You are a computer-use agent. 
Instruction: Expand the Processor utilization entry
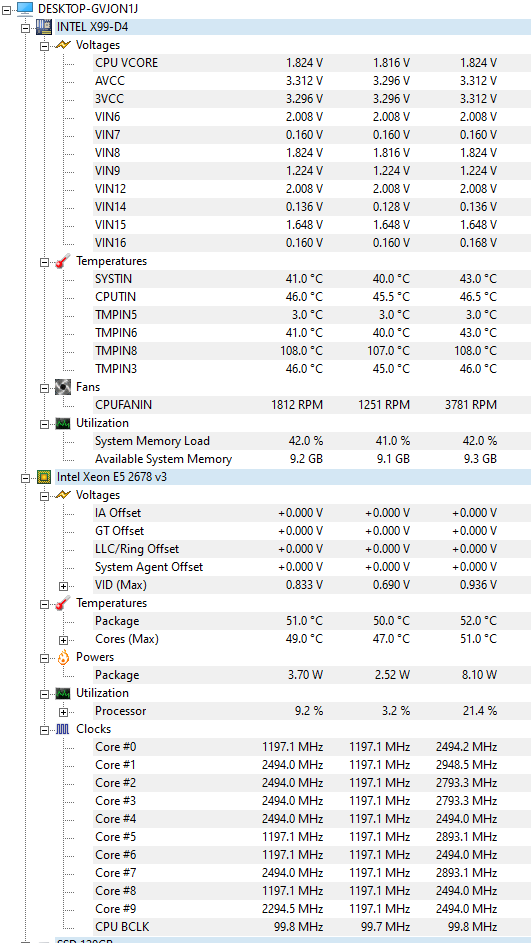tap(63, 711)
